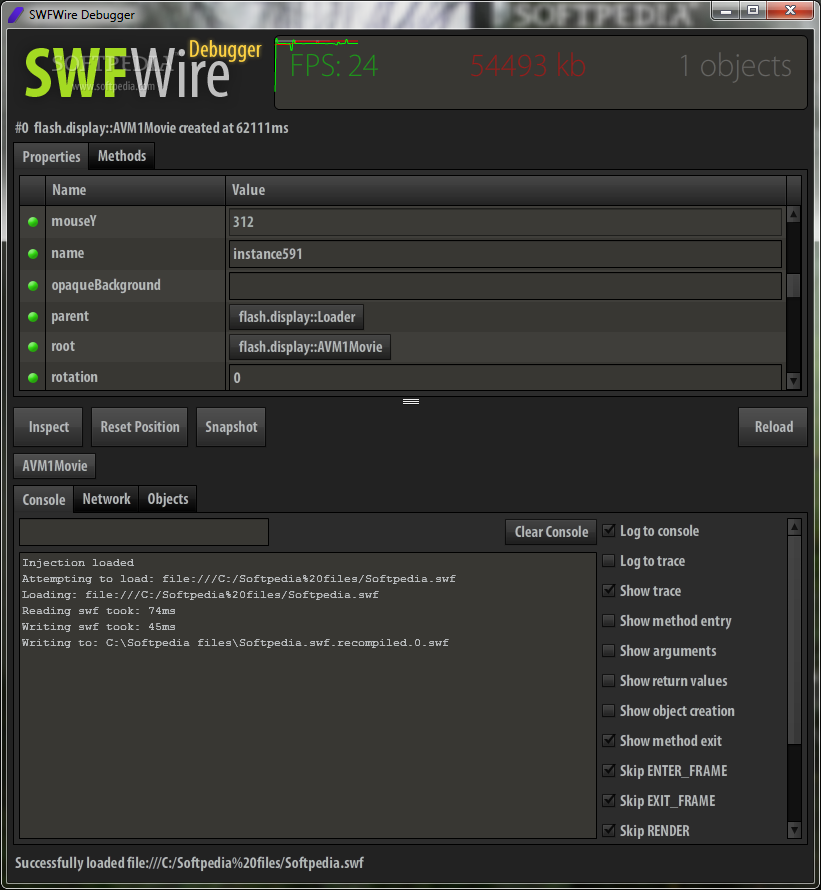Click the 'Writing to:' recompiled path line
The height and width of the screenshot is (890, 821).
pos(235,643)
